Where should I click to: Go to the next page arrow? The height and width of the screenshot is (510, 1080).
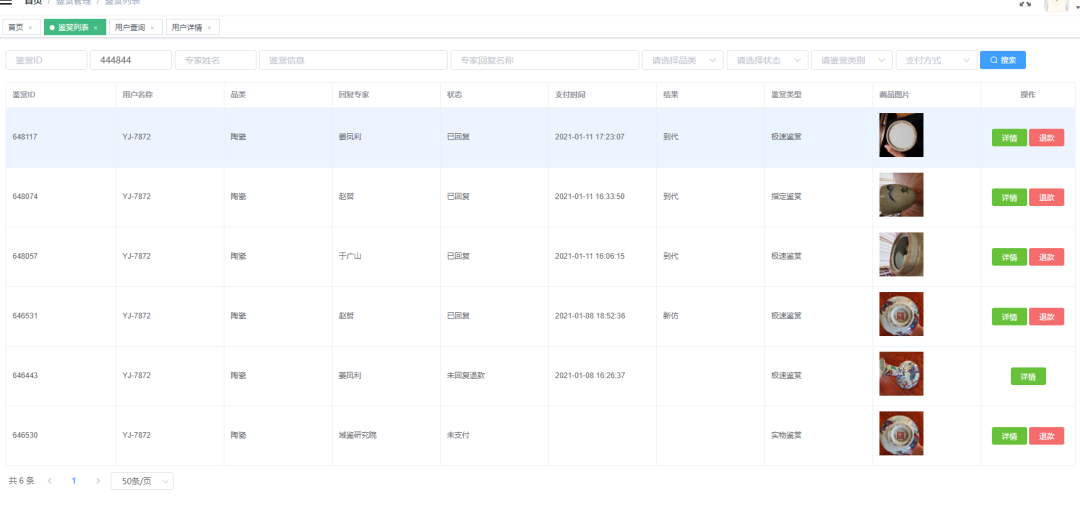point(98,480)
